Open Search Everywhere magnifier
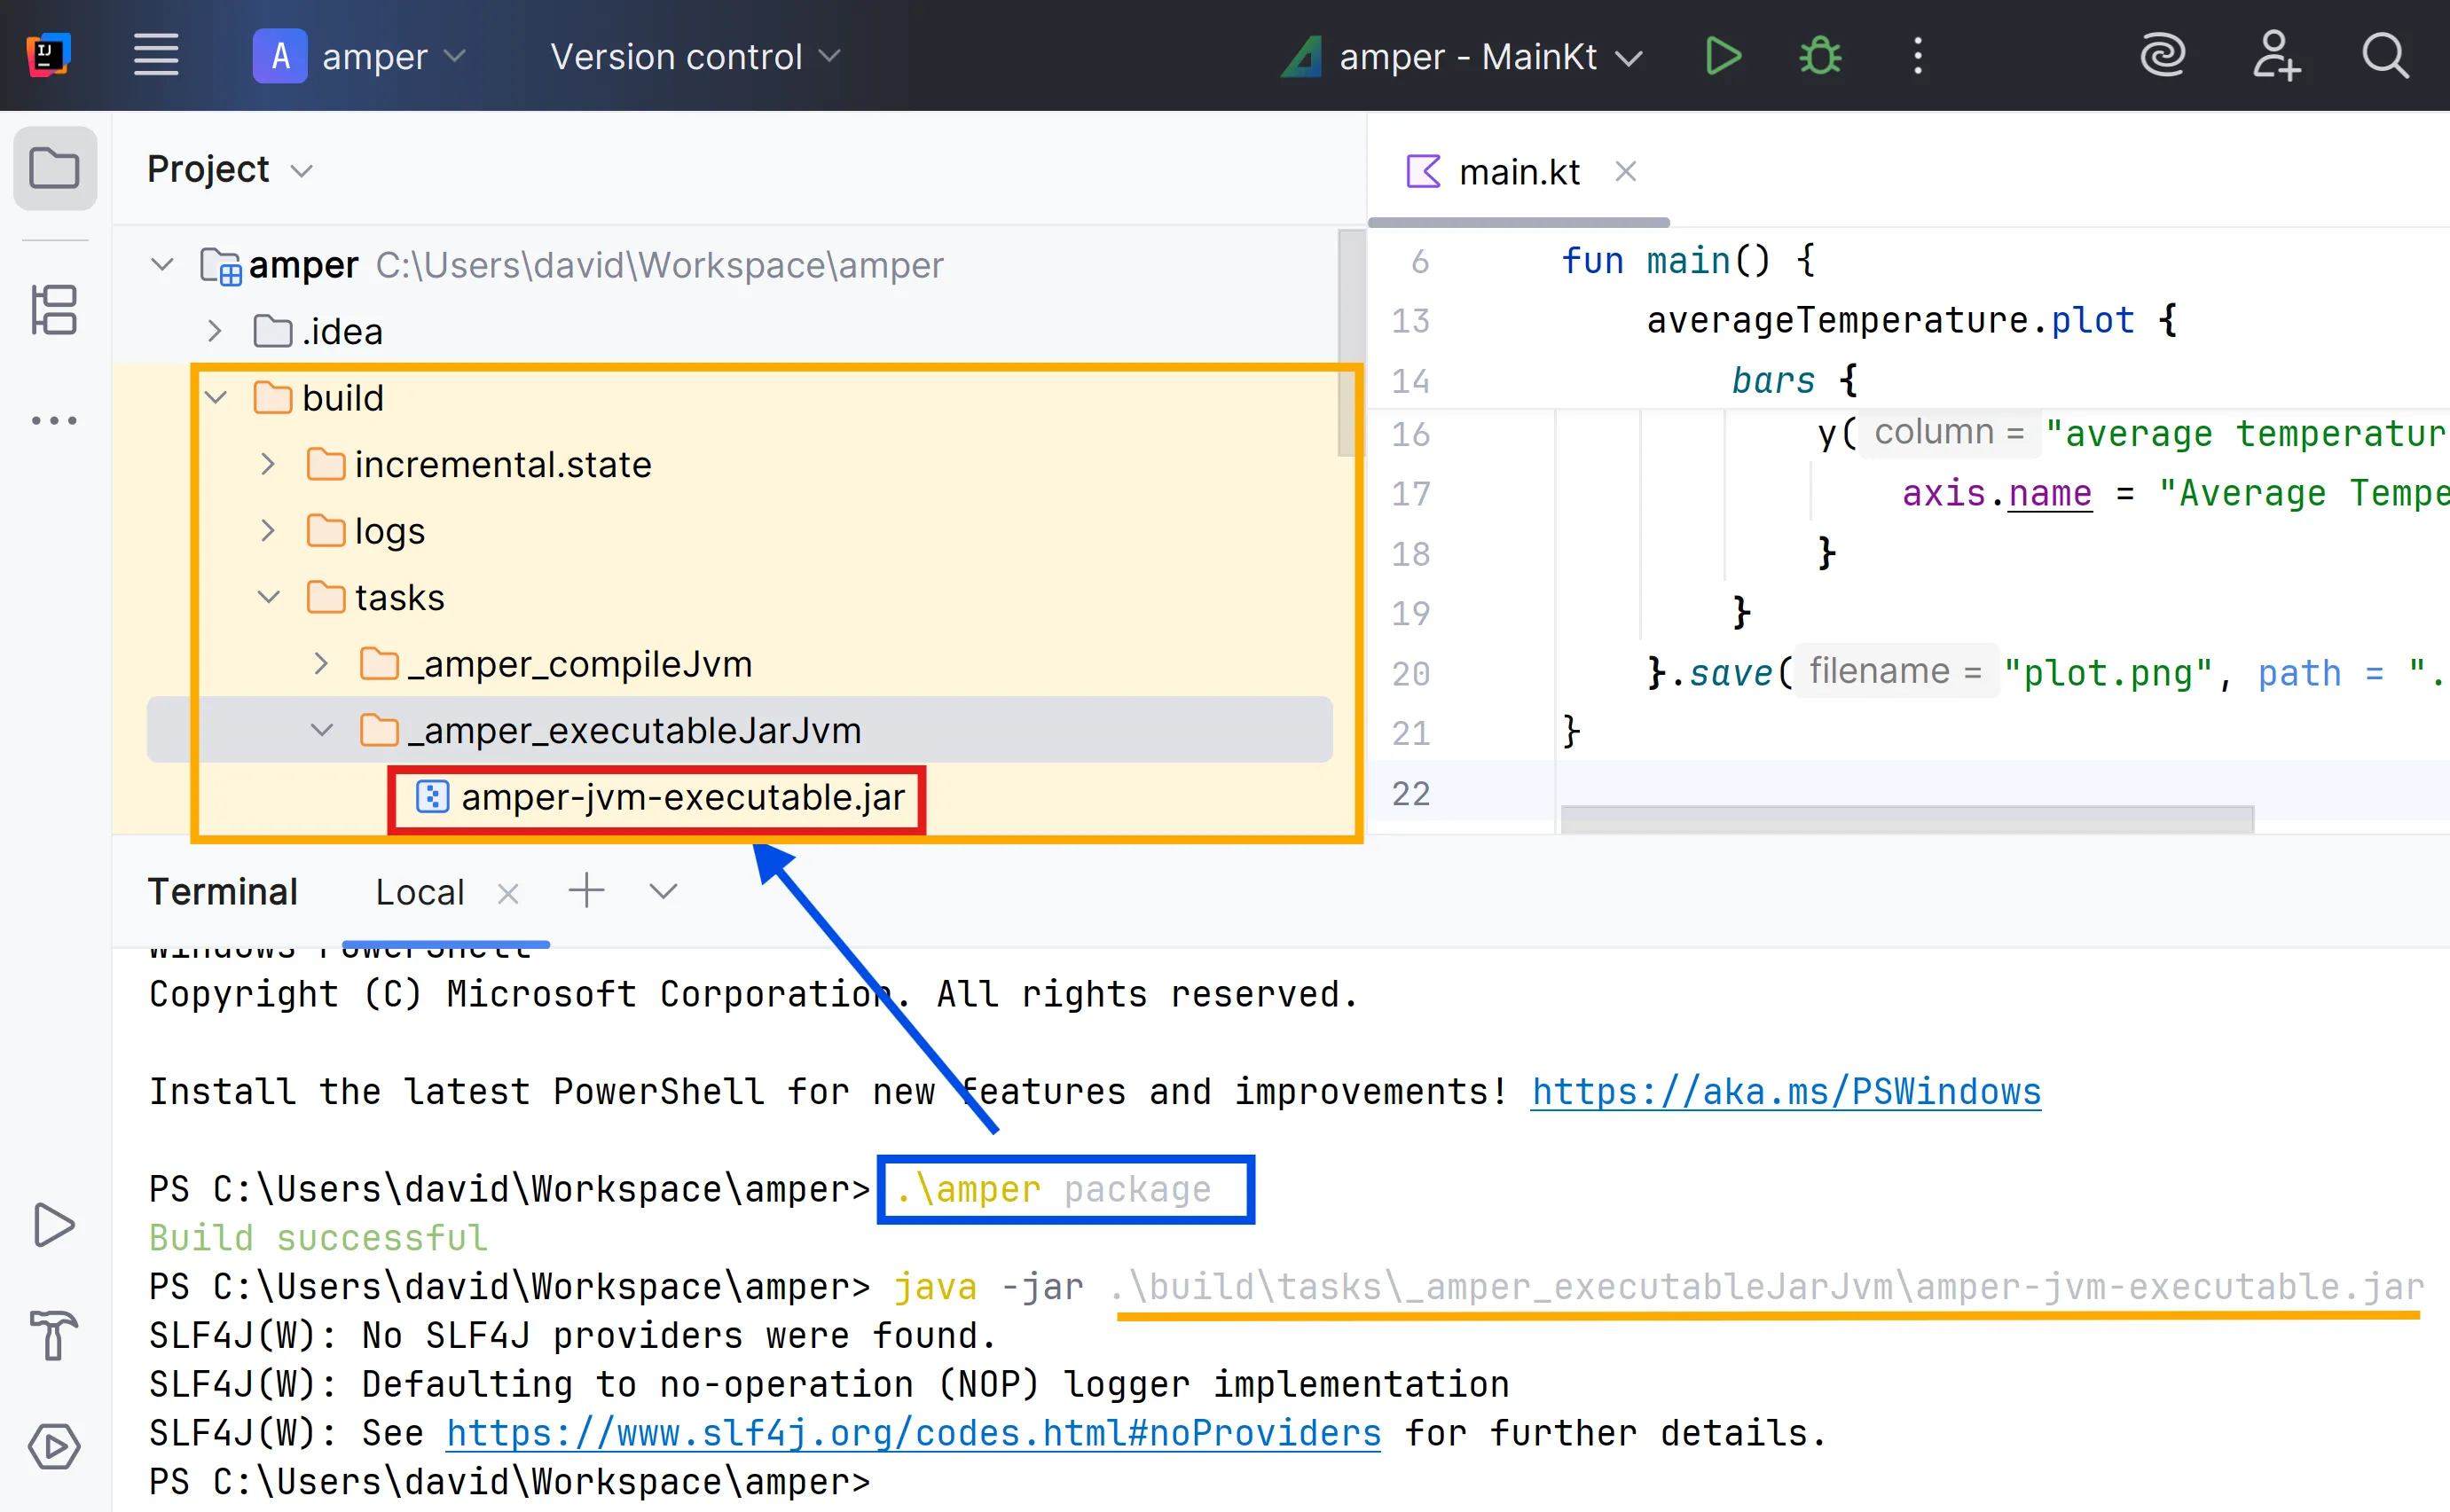Image resolution: width=2450 pixels, height=1512 pixels. point(2385,56)
